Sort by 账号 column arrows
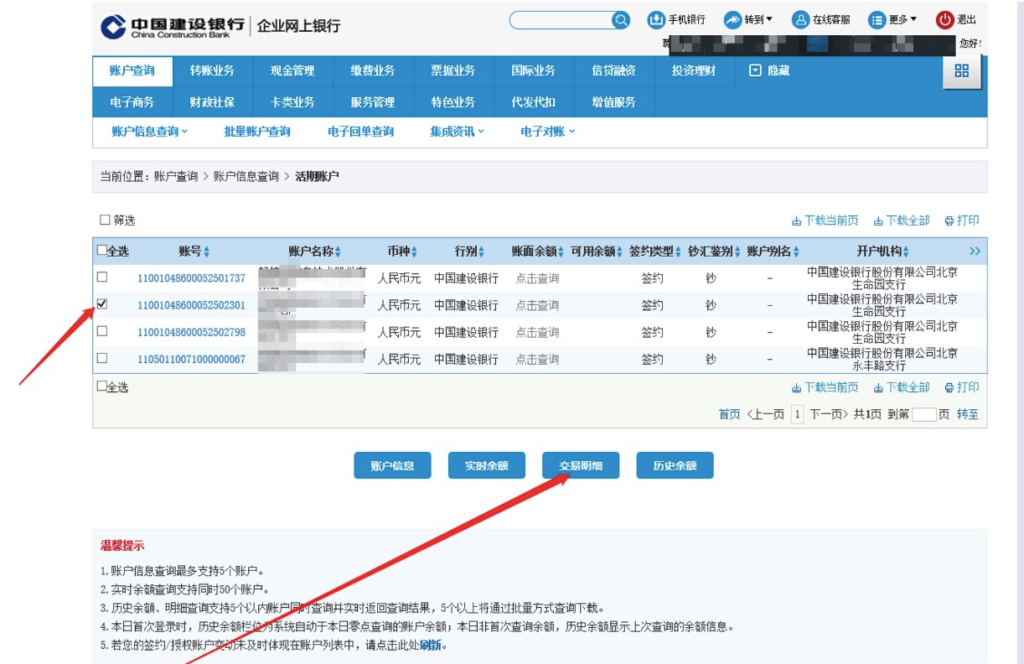This screenshot has height=664, width=1024. pos(206,252)
